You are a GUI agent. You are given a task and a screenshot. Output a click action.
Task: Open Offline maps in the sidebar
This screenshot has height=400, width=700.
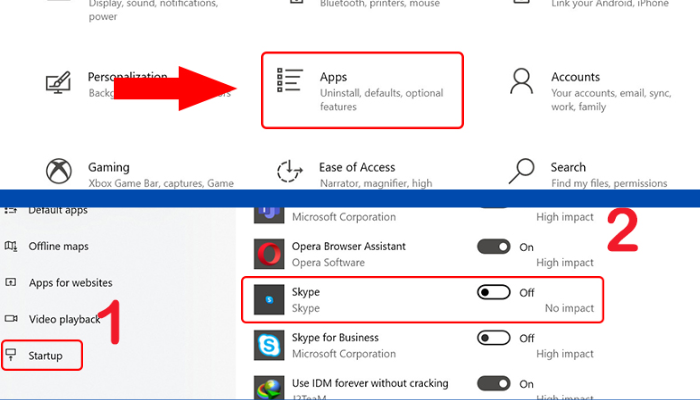tap(59, 246)
